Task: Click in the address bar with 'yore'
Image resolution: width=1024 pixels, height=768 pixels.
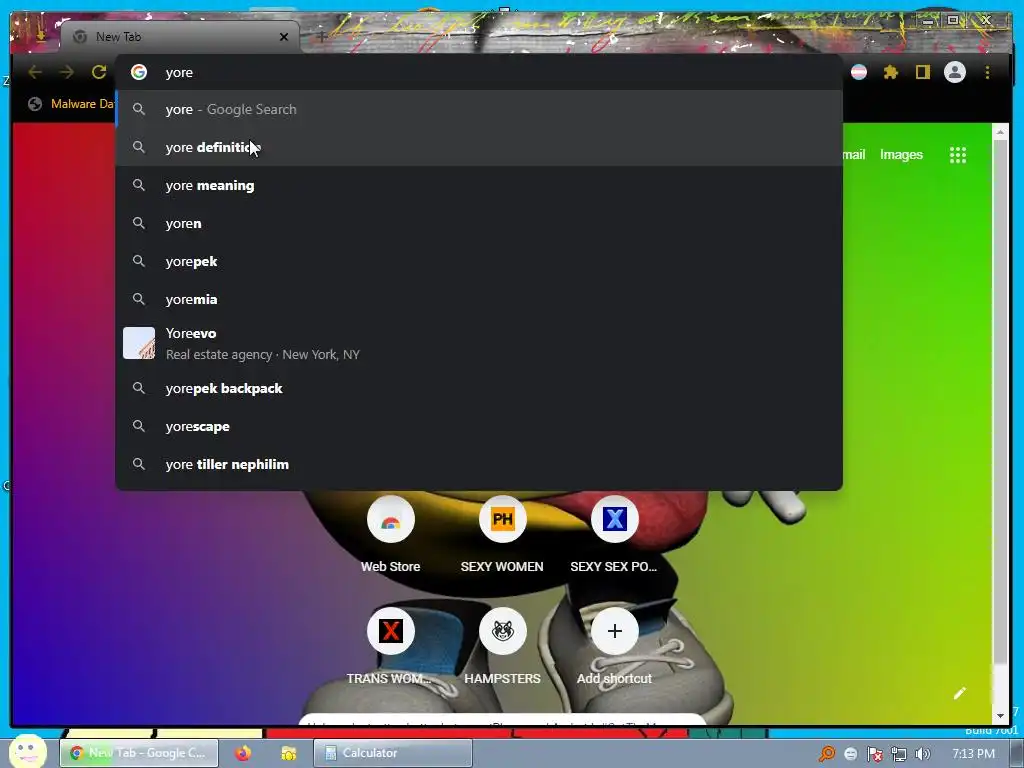Action: tap(479, 72)
